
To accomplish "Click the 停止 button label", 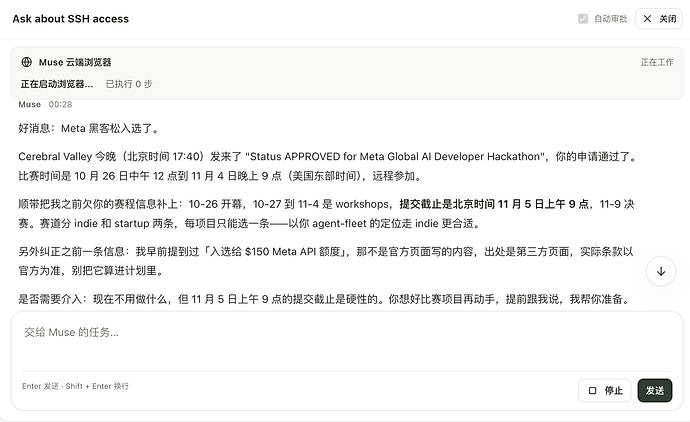I will [x=613, y=390].
